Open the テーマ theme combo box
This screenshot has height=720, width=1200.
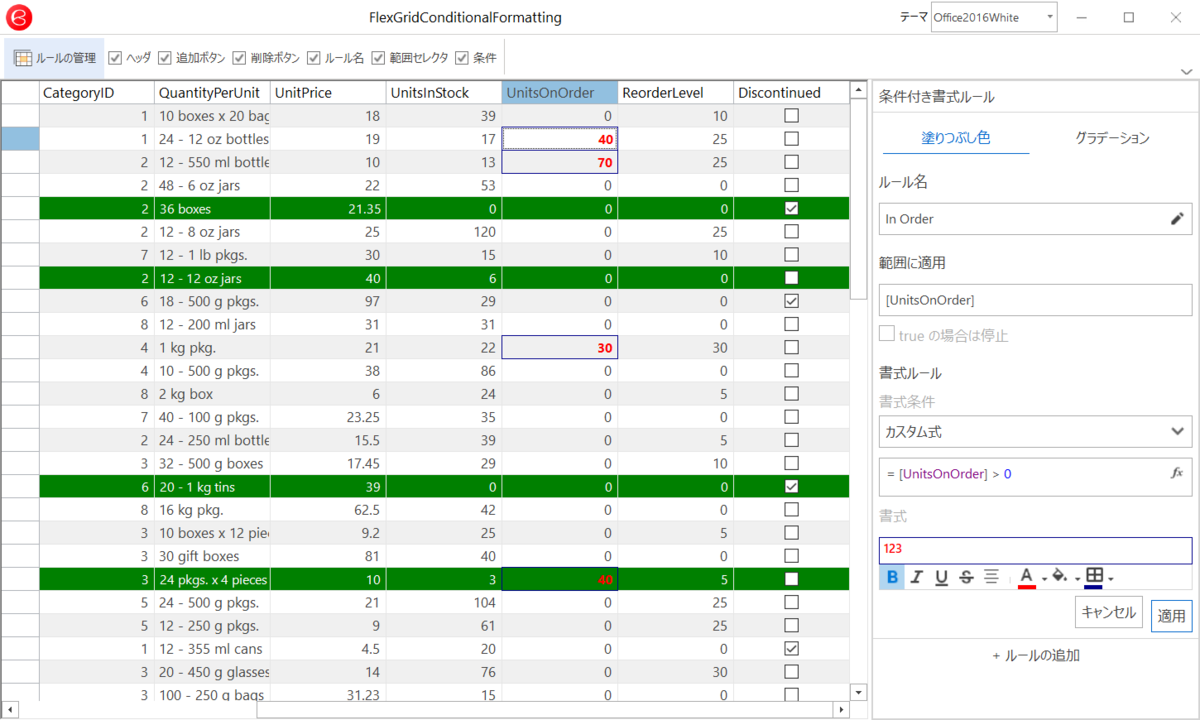click(x=993, y=17)
